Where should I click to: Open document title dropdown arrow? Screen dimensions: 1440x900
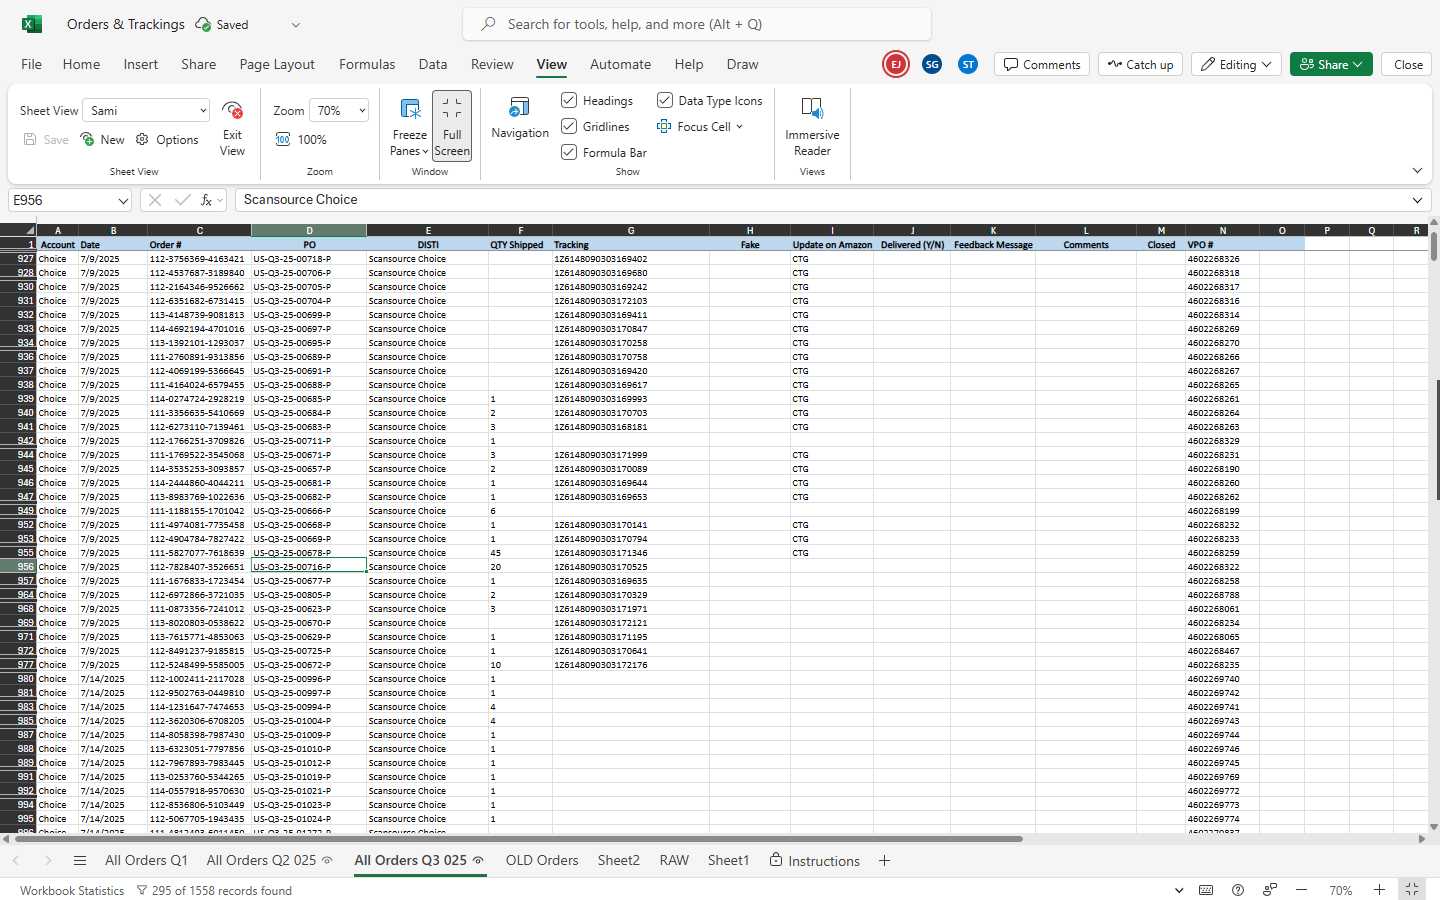[x=295, y=25]
